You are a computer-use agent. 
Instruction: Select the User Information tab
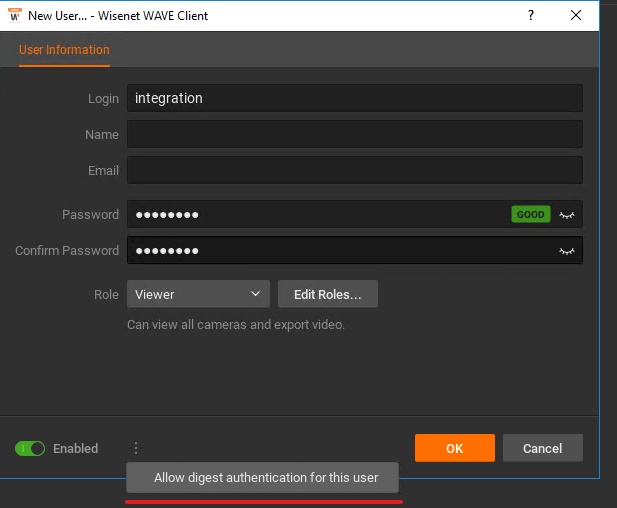pos(64,50)
